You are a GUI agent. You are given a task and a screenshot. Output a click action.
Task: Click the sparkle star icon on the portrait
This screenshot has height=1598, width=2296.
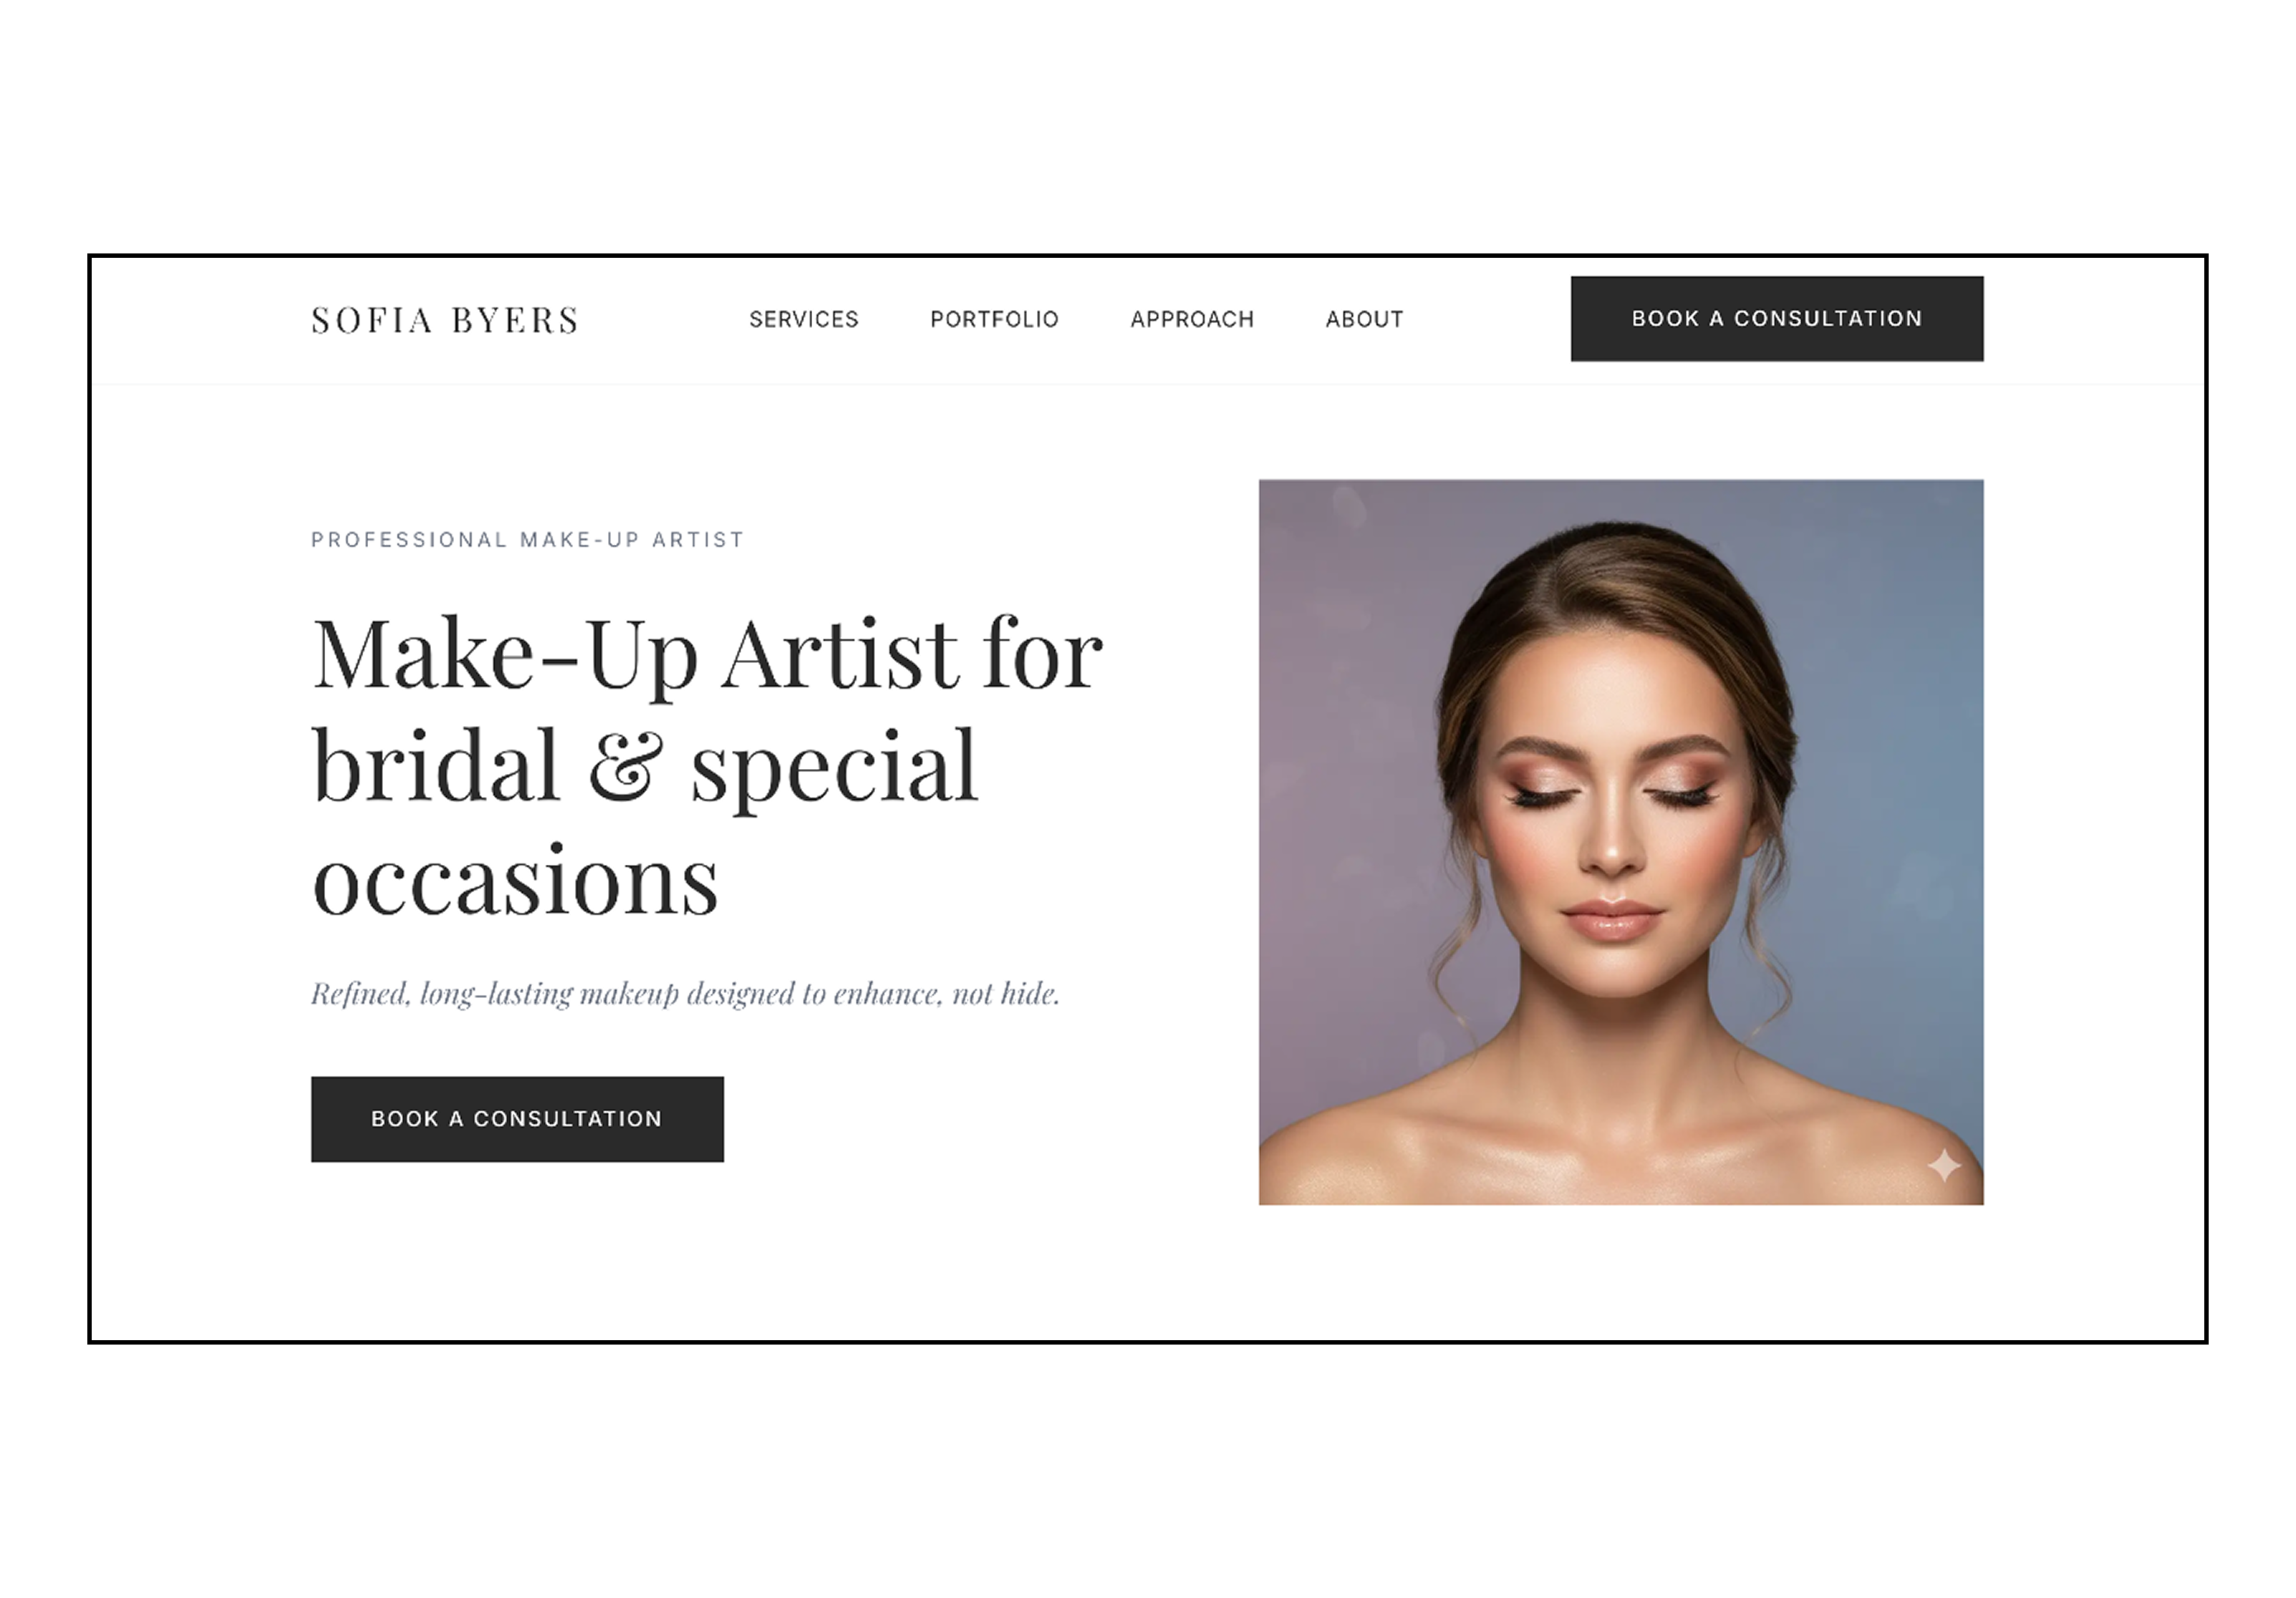click(x=1944, y=1166)
